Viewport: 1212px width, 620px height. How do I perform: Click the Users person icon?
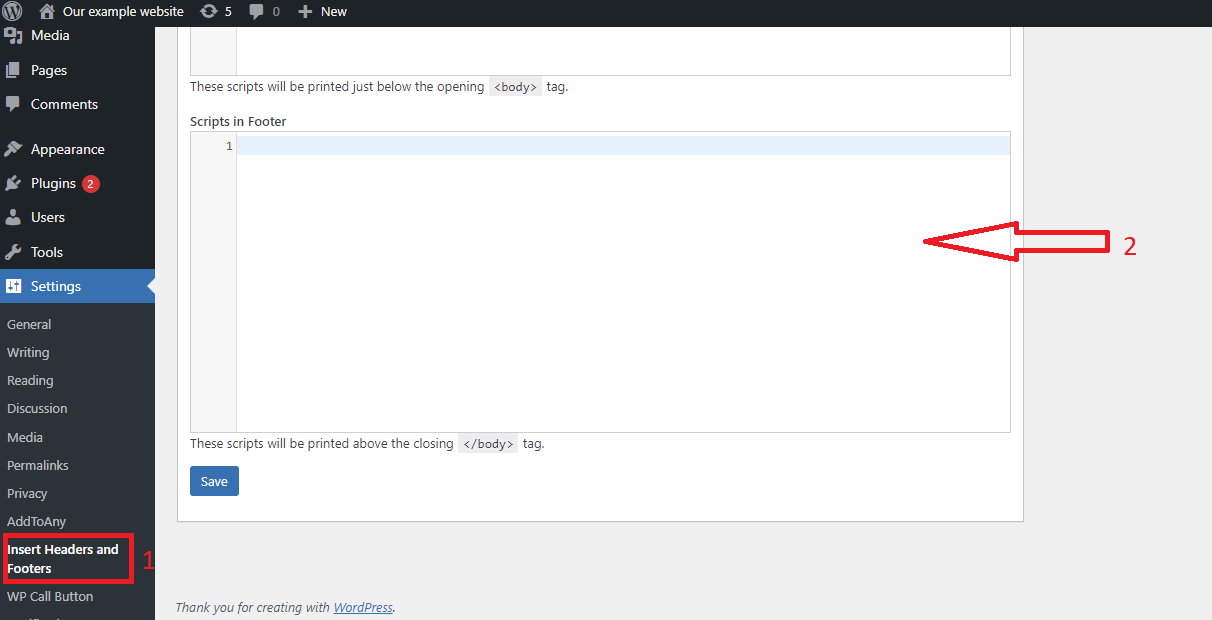13,217
